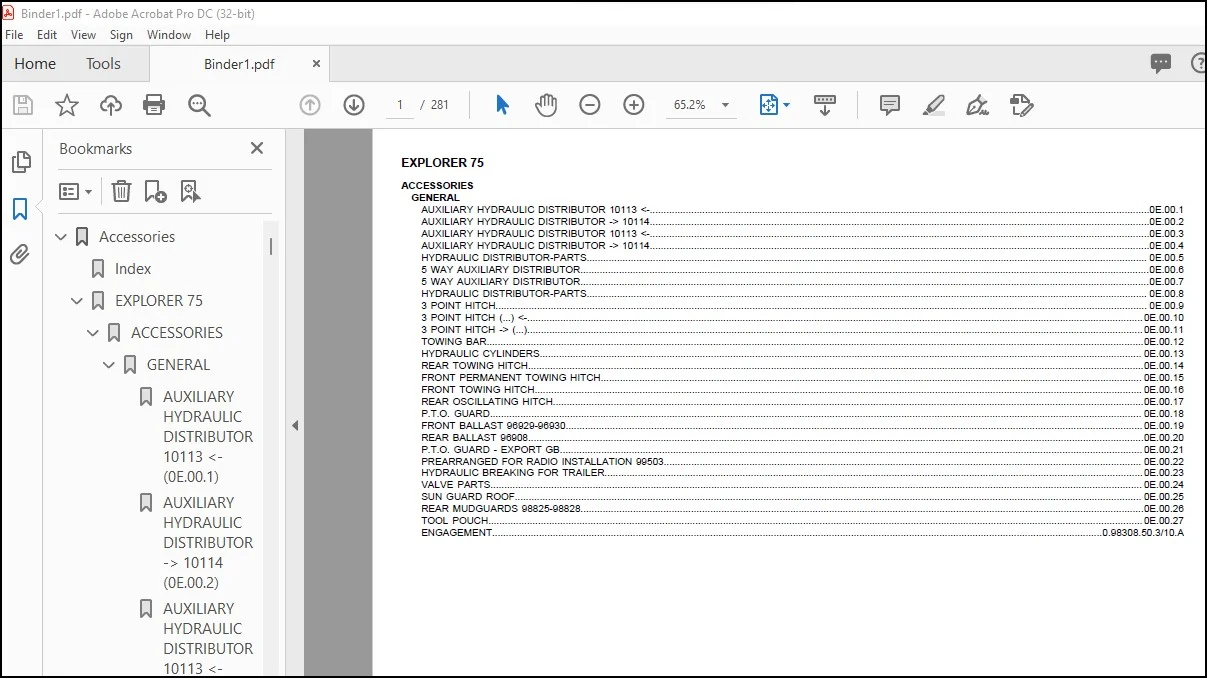This screenshot has width=1207, height=678.
Task: Click find current bookmark icon
Action: tap(190, 191)
